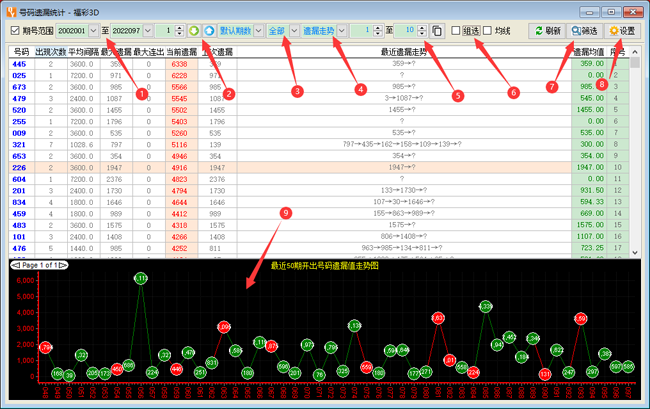Toggle the 期号范围 checkbox
This screenshot has width=650, height=409.
(15, 31)
